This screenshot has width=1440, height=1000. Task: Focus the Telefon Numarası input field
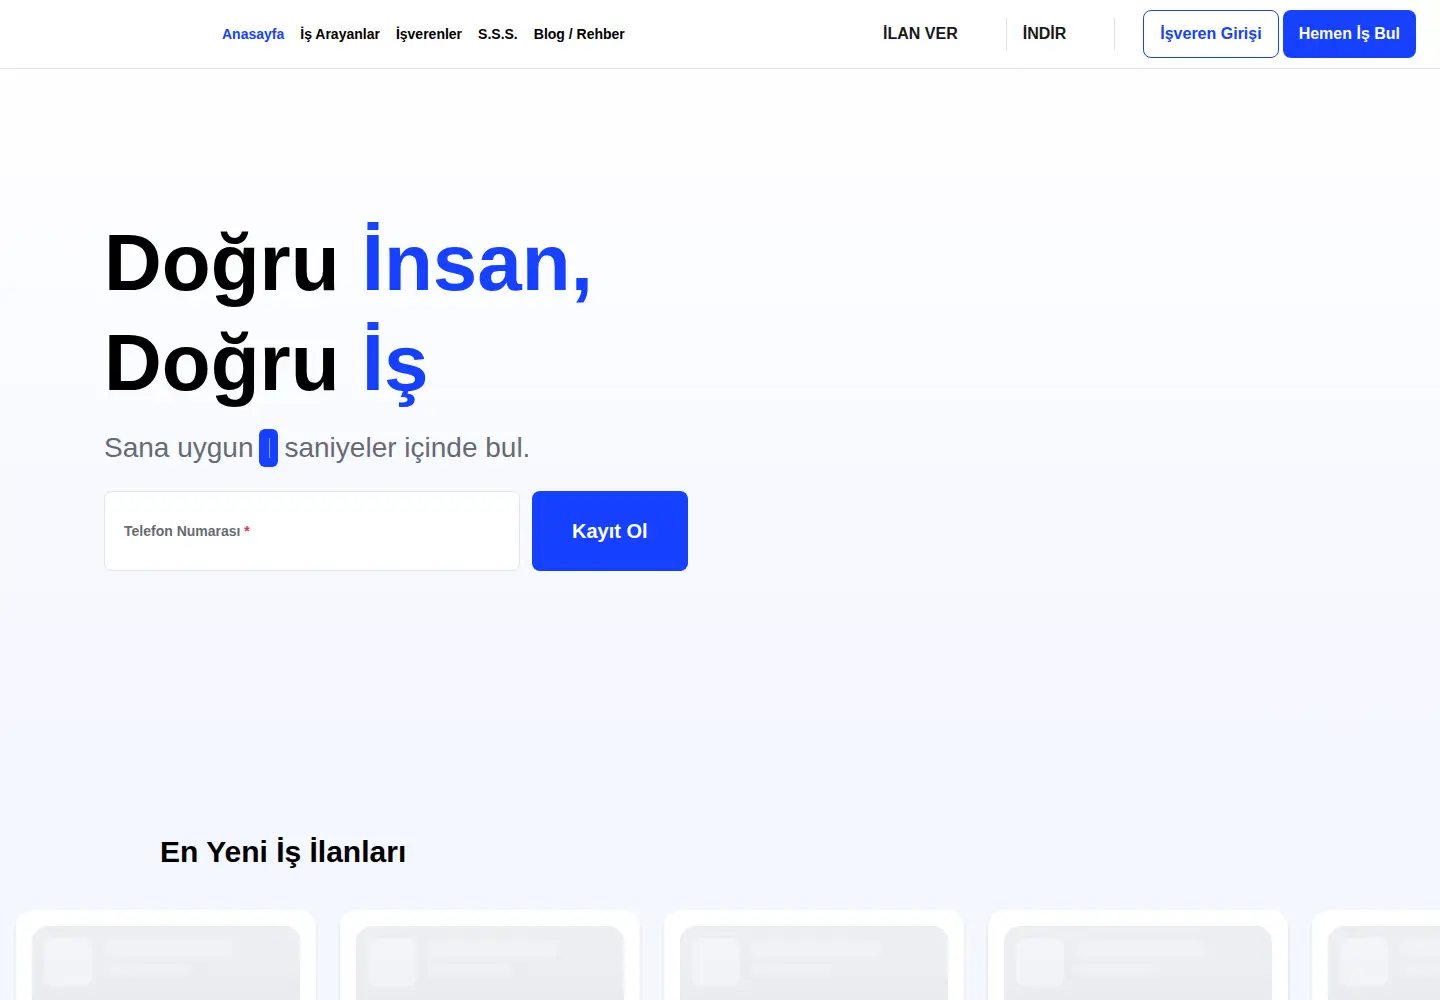coord(312,531)
